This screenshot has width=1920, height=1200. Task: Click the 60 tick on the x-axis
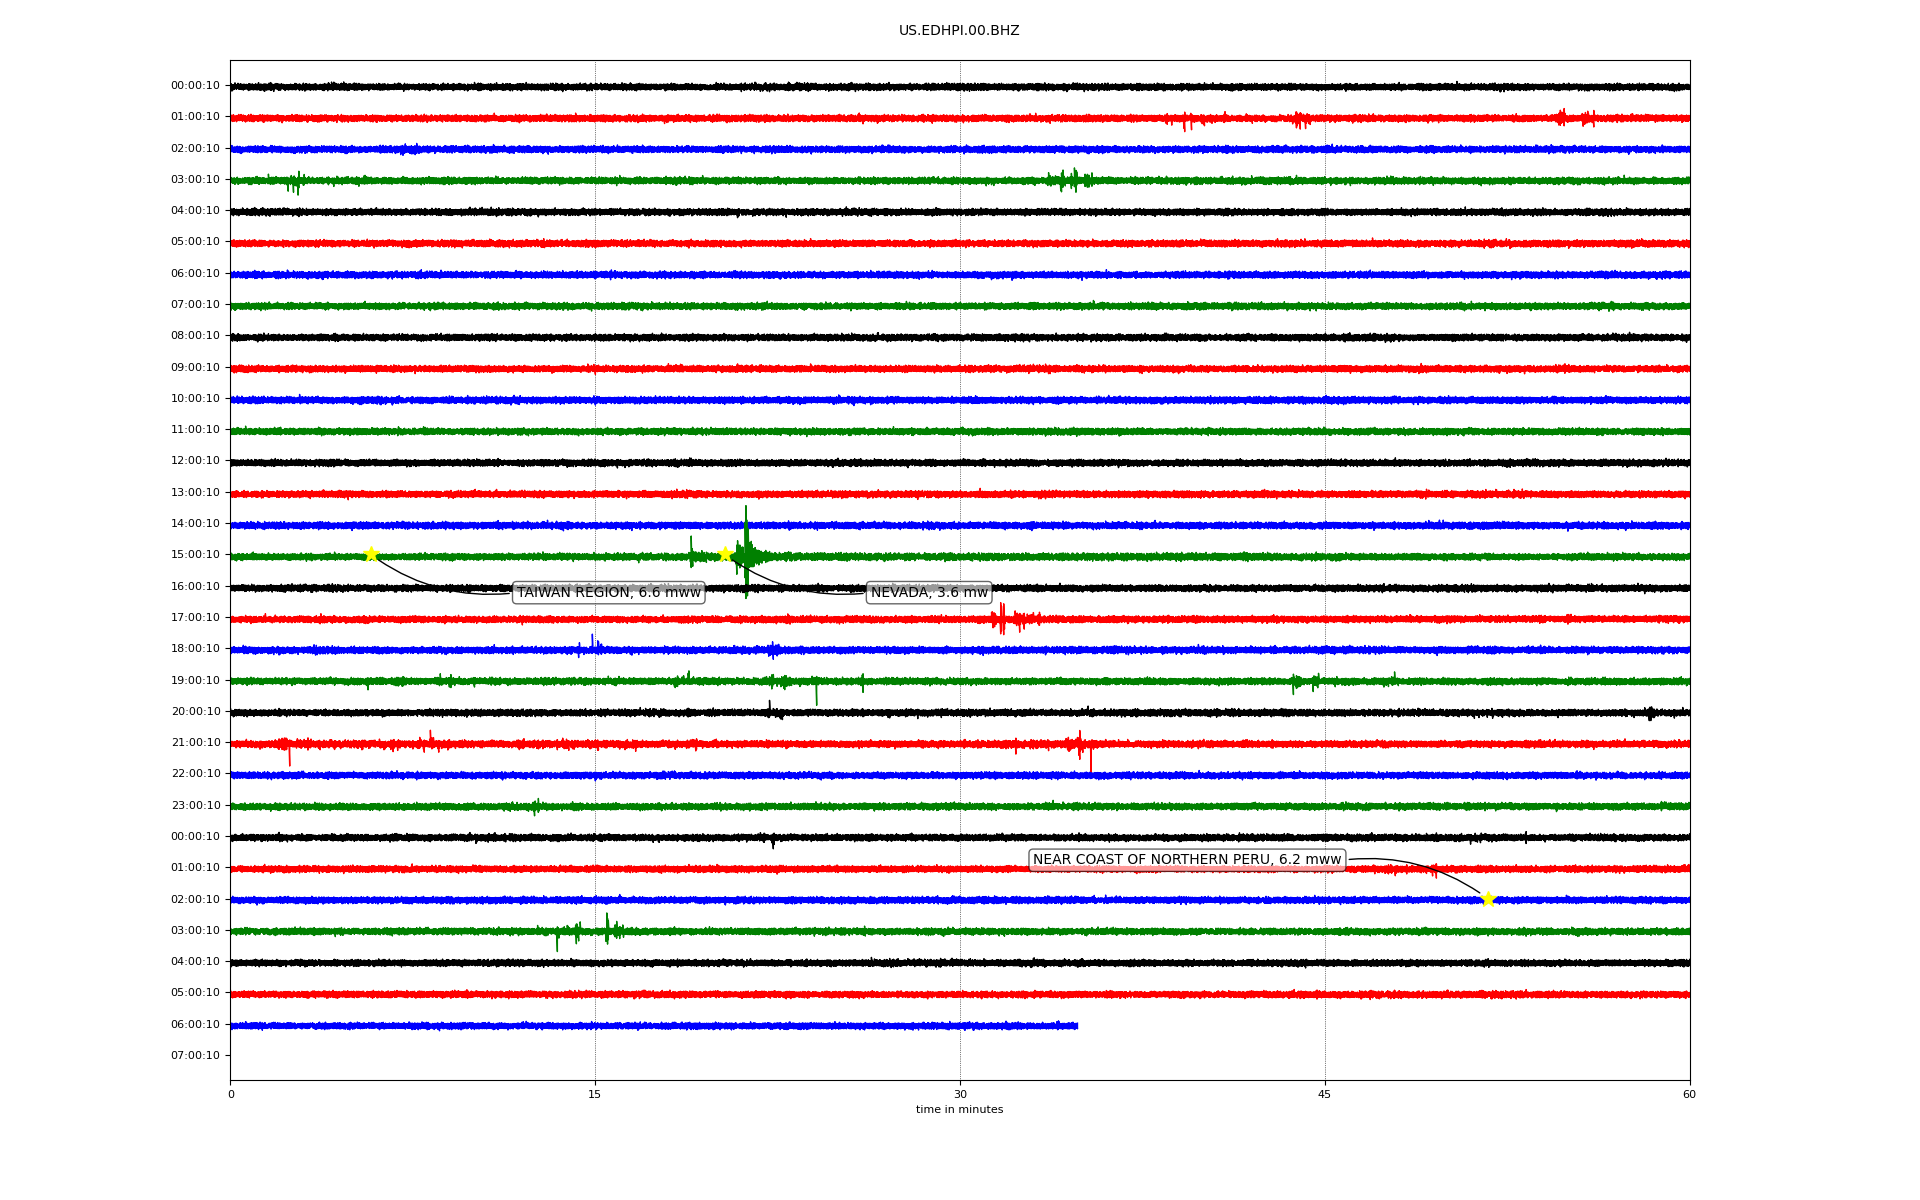coord(1689,1094)
